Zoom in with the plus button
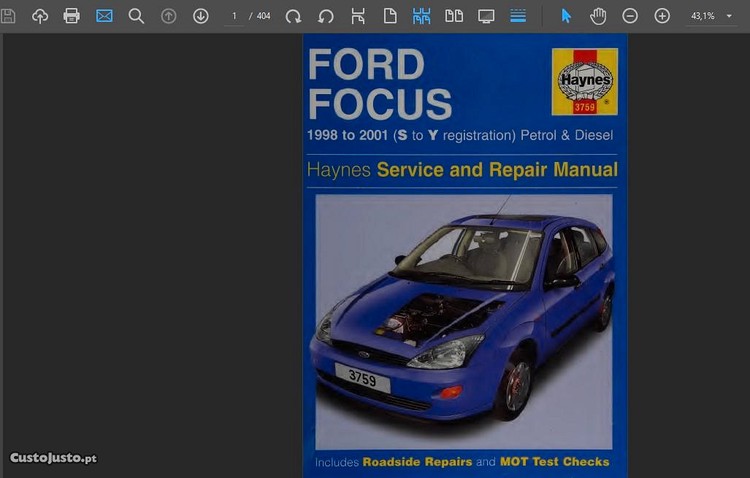750x478 pixels. (x=662, y=16)
